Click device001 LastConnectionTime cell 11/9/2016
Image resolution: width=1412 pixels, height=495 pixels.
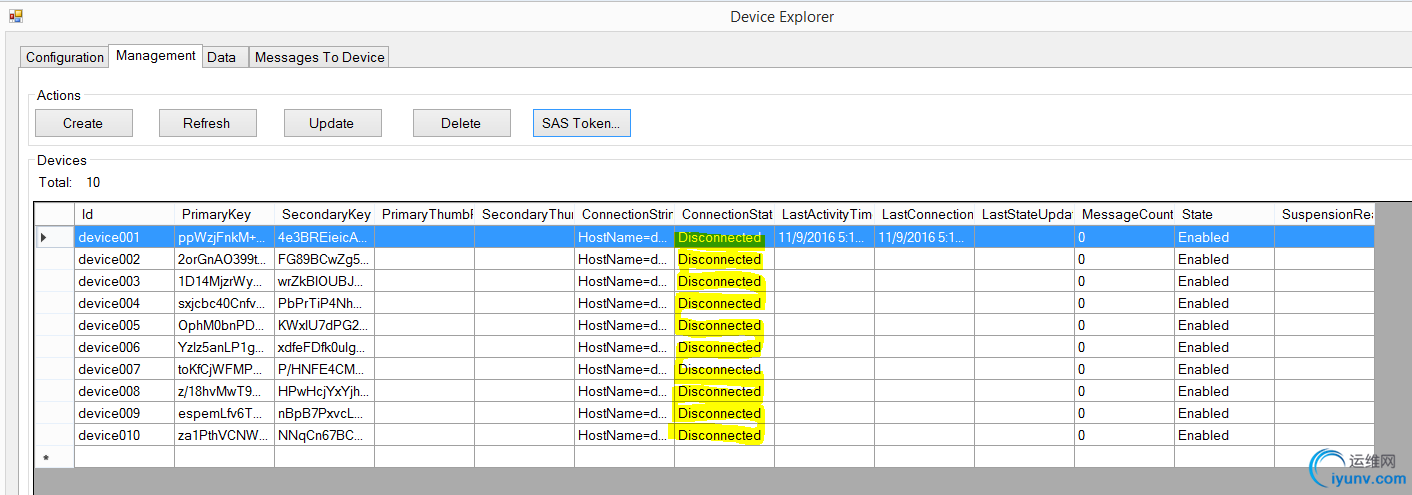point(924,237)
